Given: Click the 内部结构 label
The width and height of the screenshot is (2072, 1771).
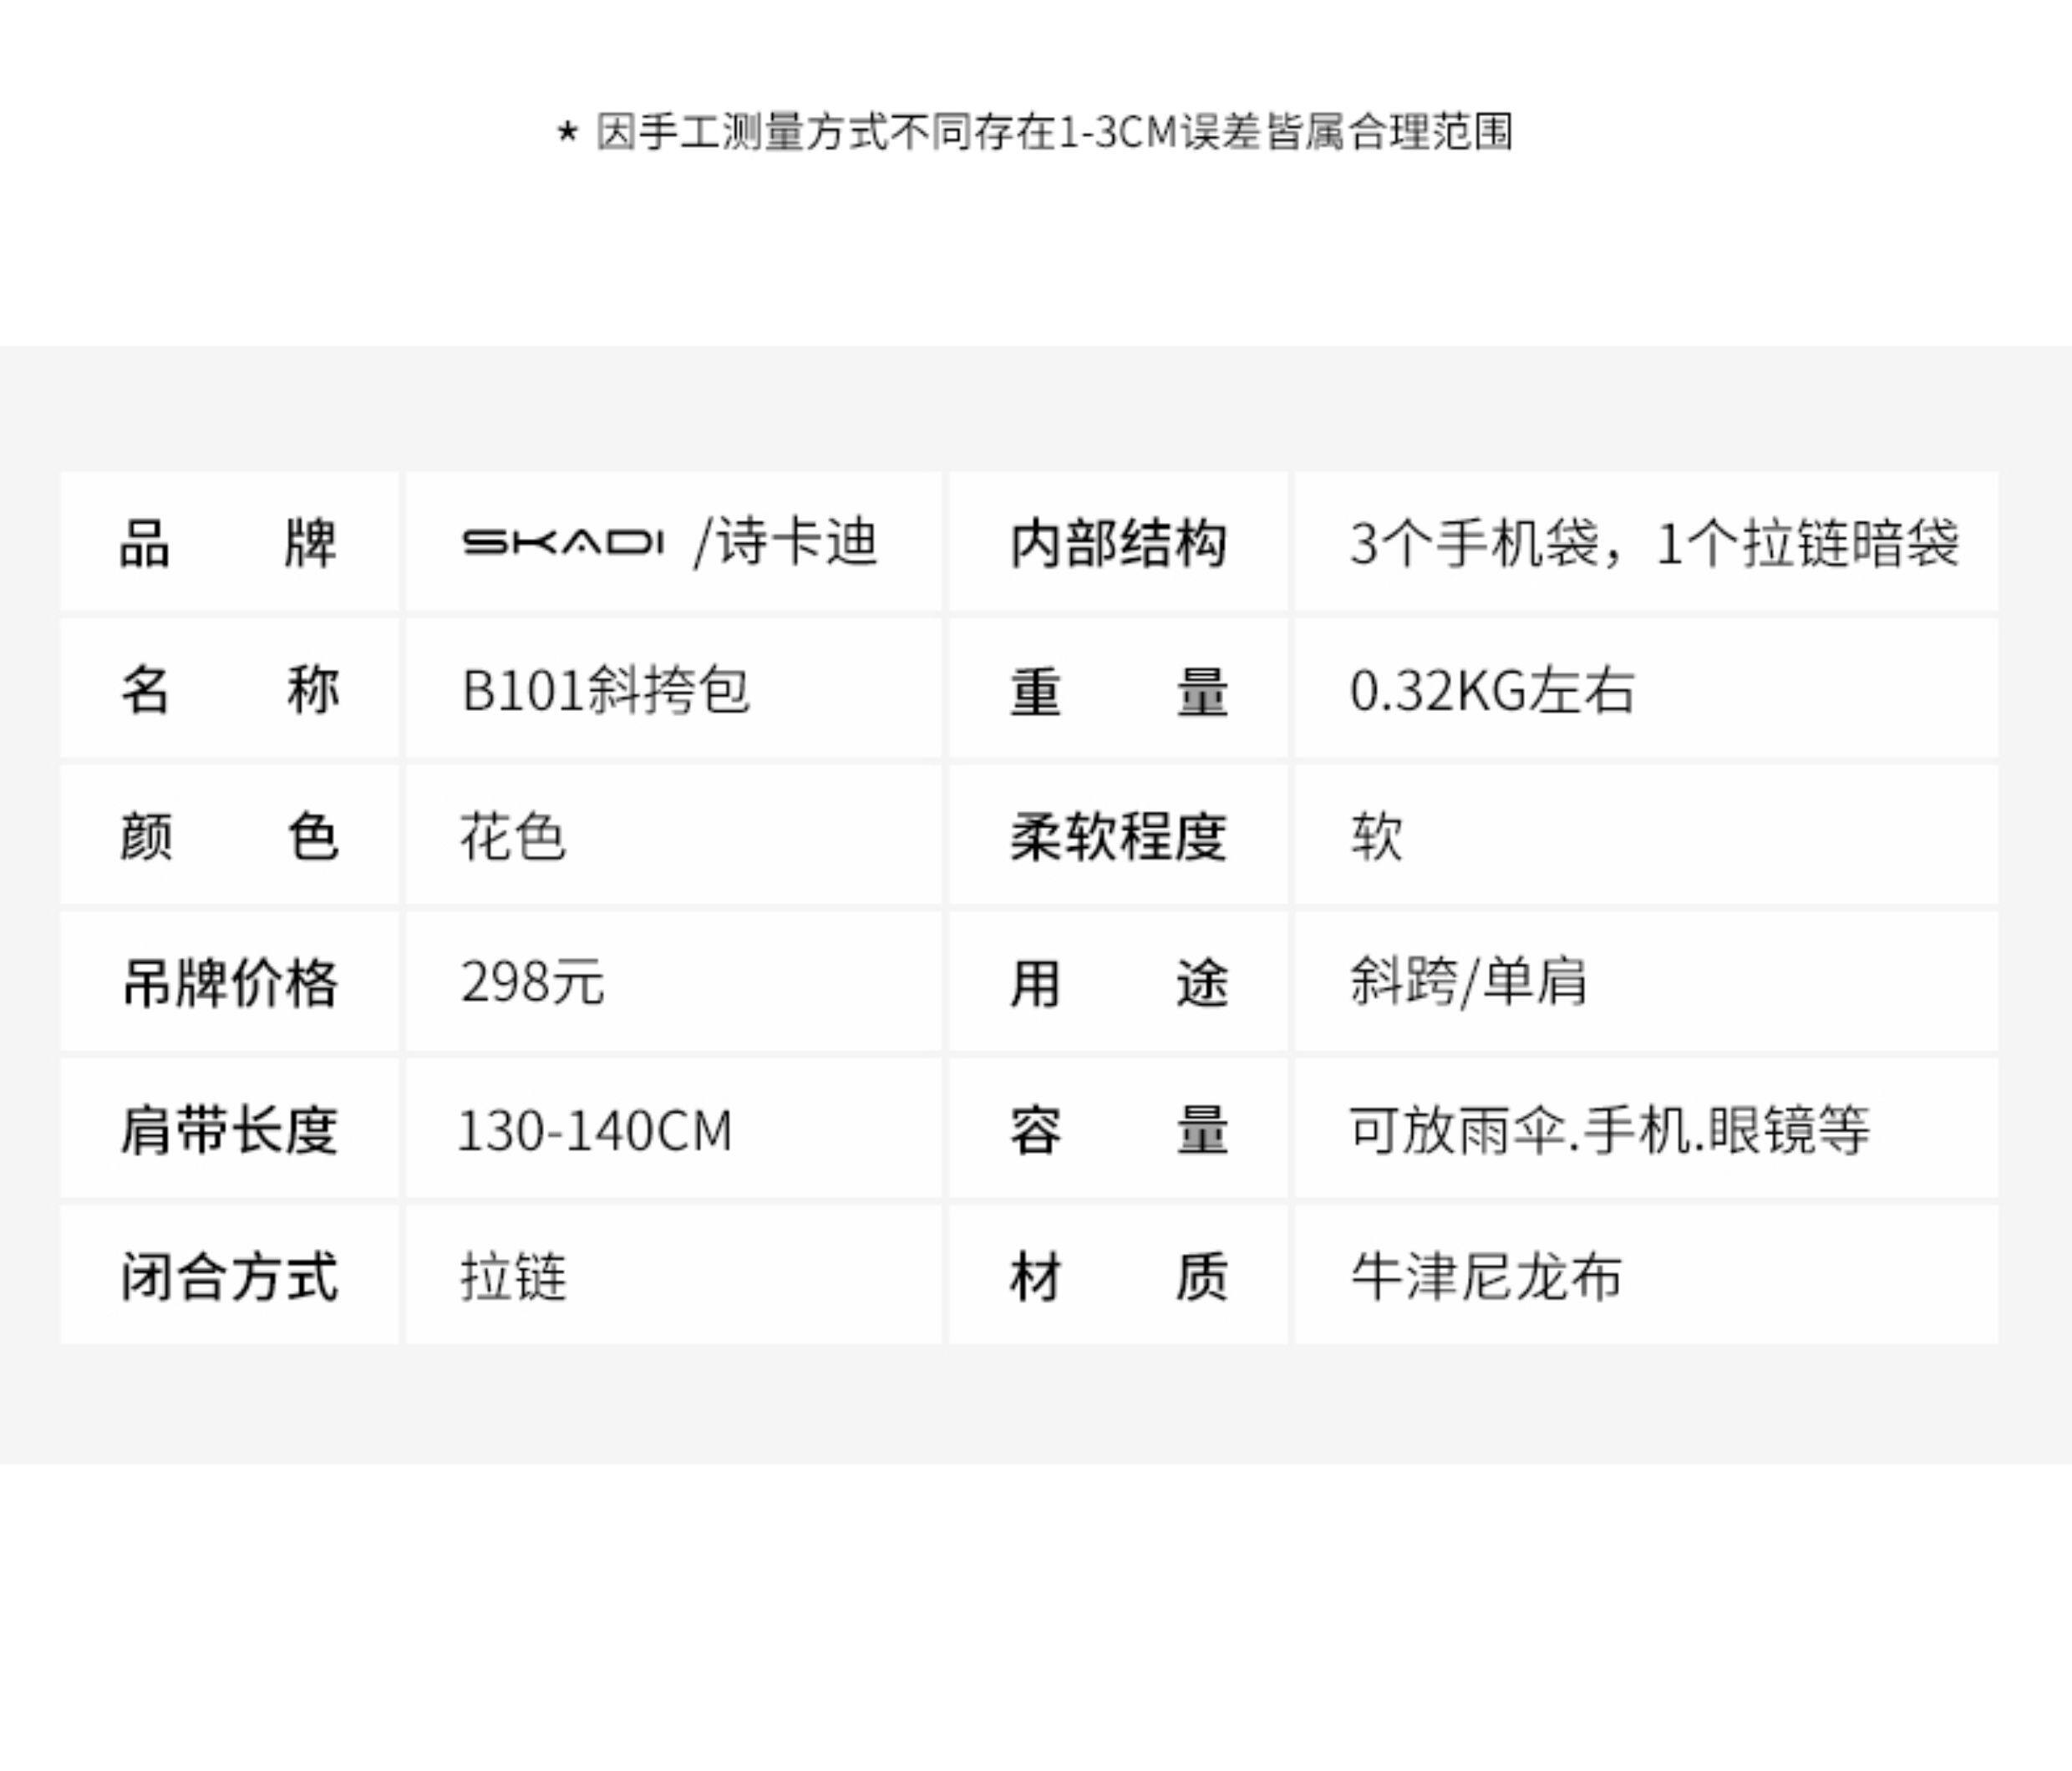Looking at the screenshot, I should point(1118,543).
